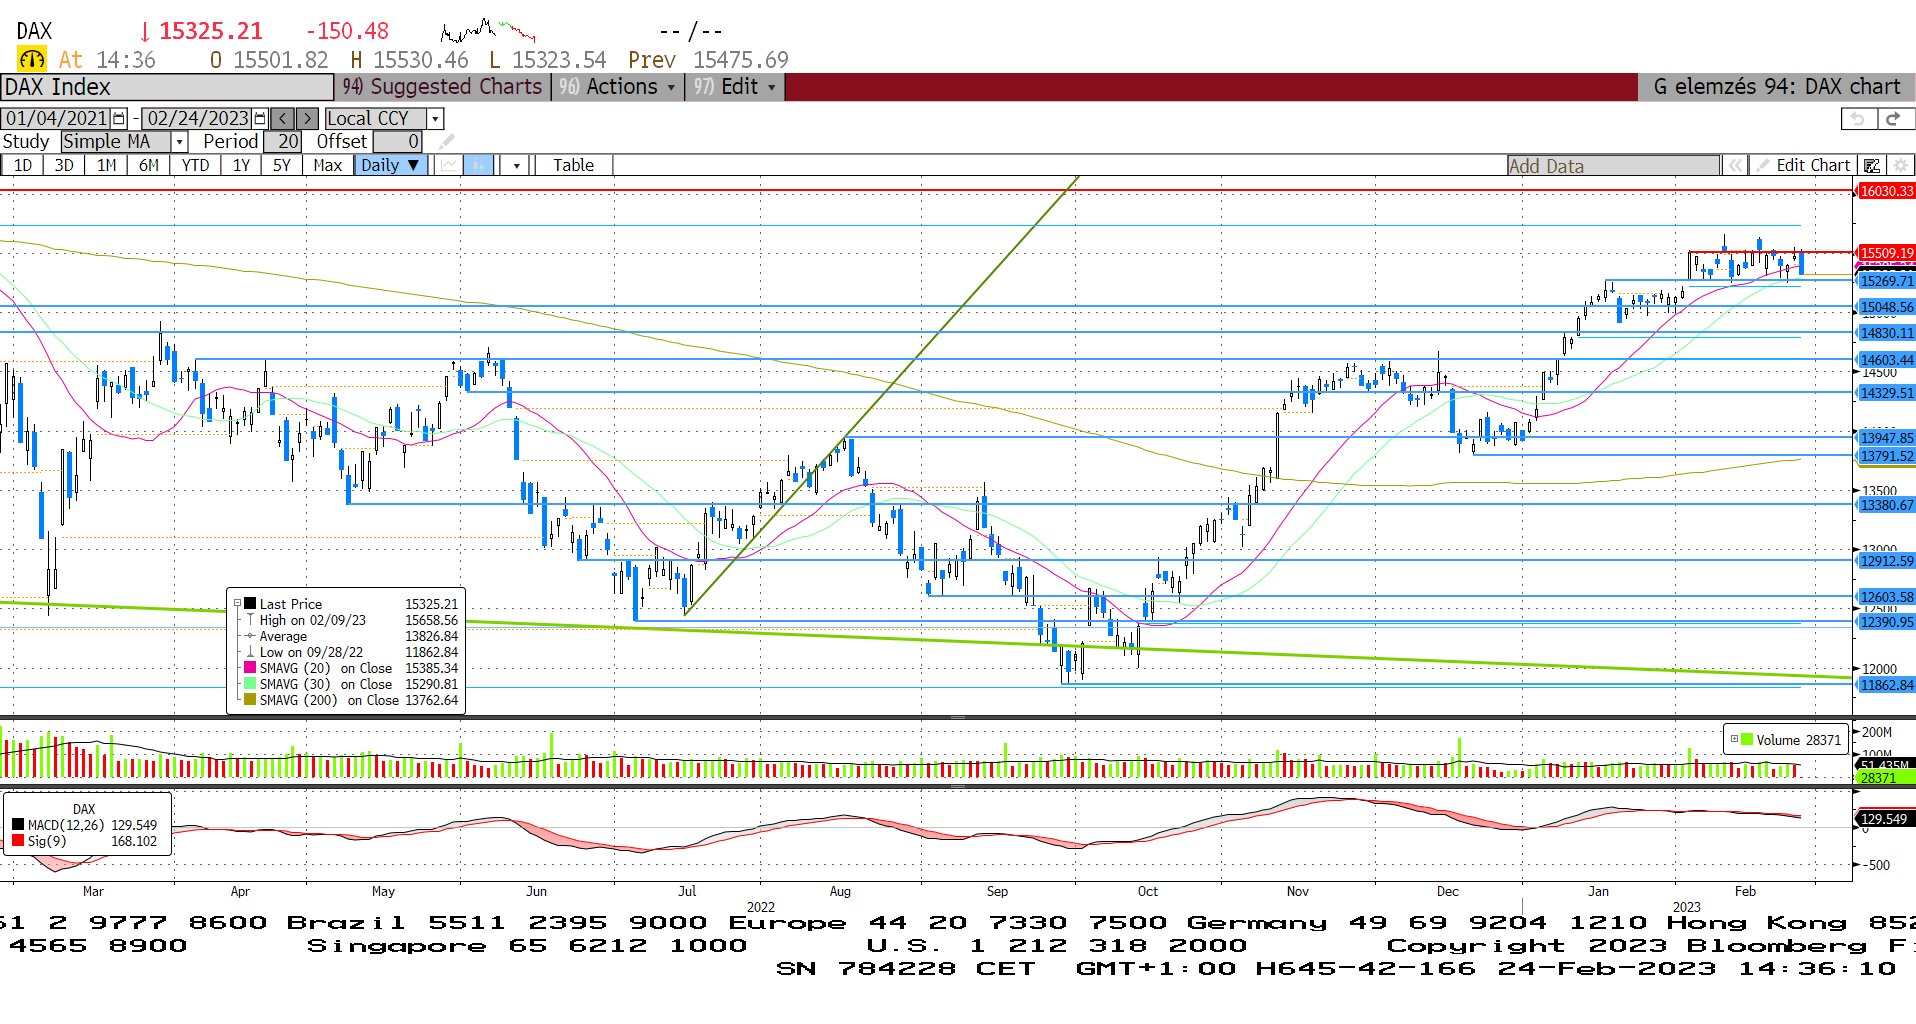Open the start date calendar picker icon

(119, 118)
